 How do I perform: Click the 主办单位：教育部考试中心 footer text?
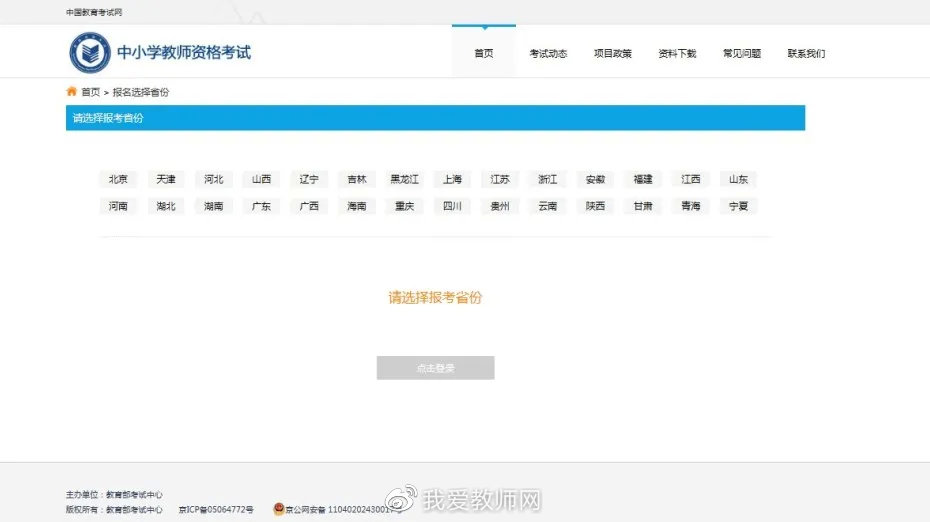[x=114, y=495]
